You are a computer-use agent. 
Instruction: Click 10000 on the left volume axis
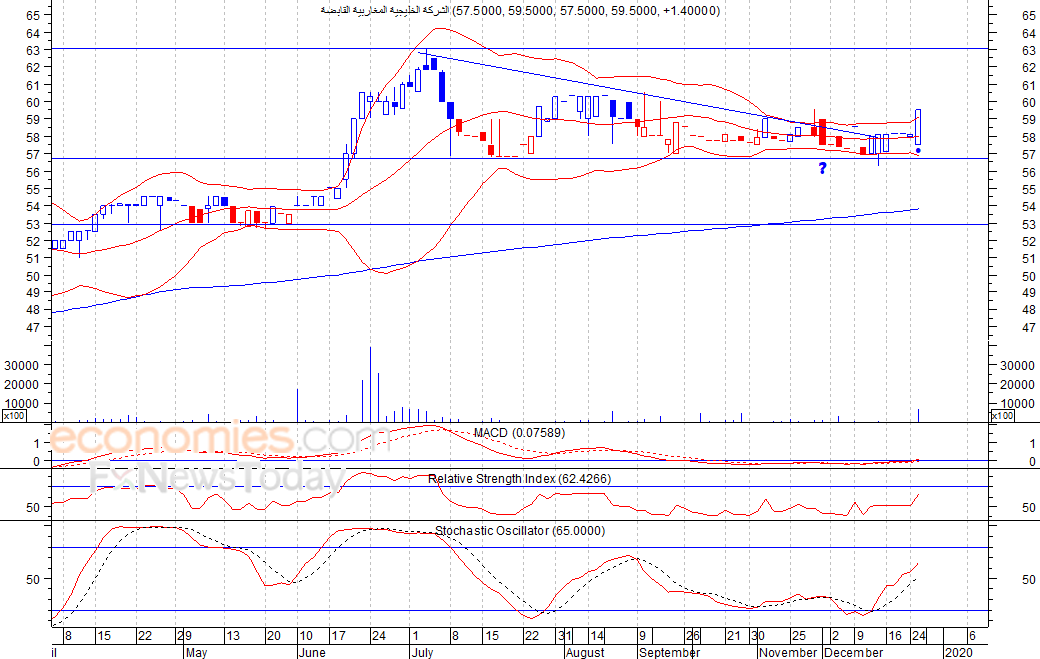point(21,404)
